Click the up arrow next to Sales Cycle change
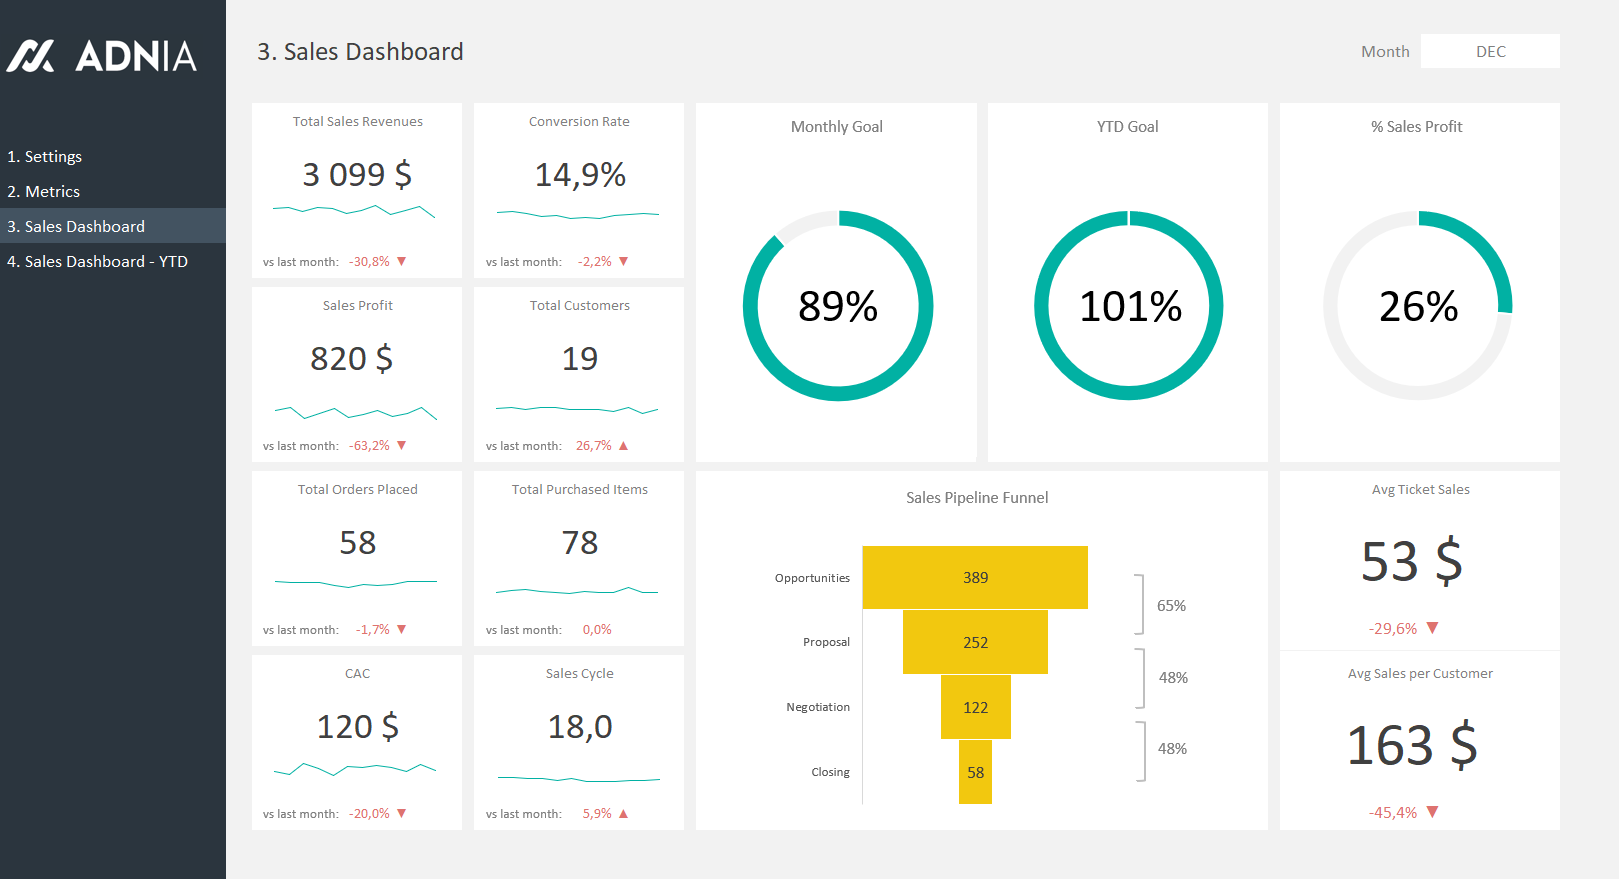Viewport: 1619px width, 879px height. (623, 814)
